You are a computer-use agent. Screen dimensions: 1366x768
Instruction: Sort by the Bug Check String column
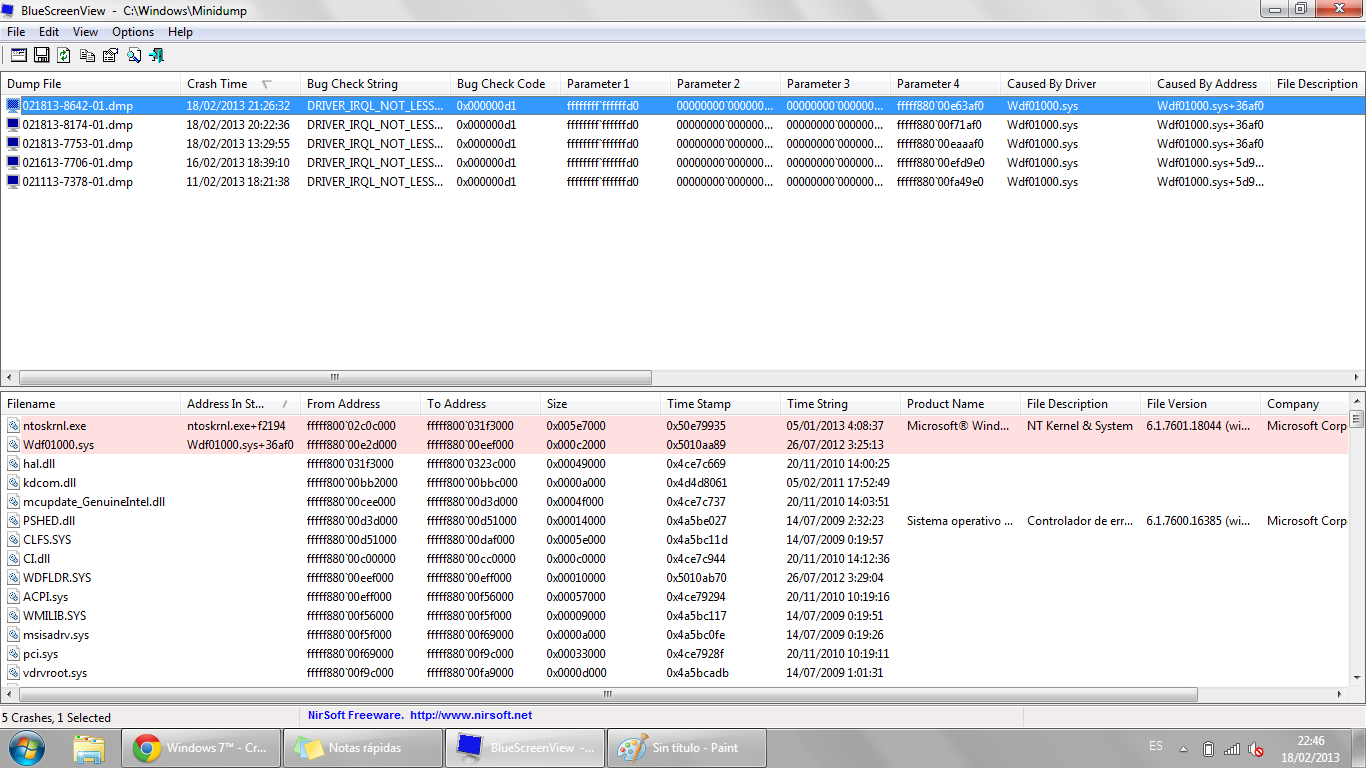tap(375, 84)
